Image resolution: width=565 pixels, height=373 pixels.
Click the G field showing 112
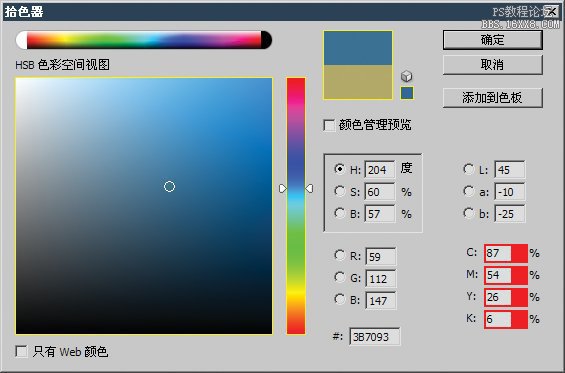[381, 278]
